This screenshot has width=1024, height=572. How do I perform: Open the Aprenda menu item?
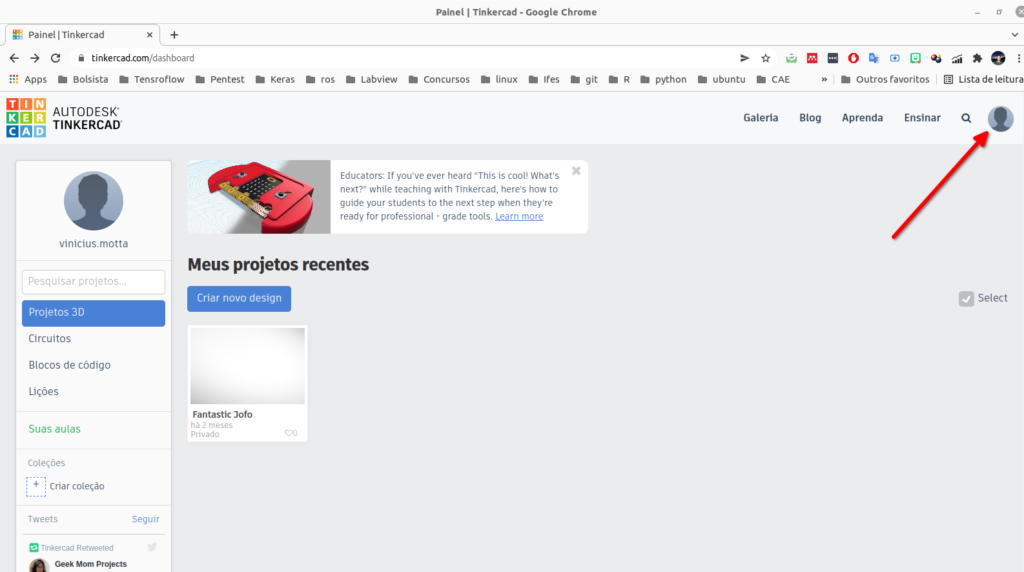tap(862, 118)
